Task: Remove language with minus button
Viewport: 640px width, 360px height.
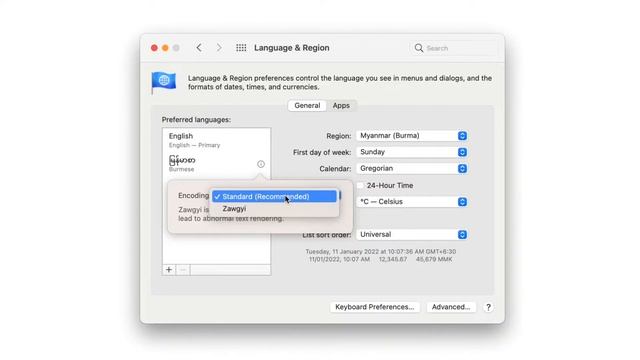Action: (x=183, y=269)
